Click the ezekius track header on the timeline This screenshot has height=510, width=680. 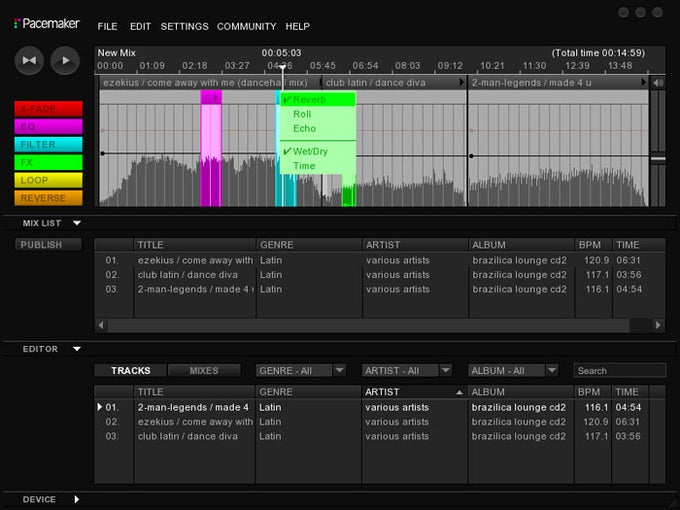click(210, 82)
